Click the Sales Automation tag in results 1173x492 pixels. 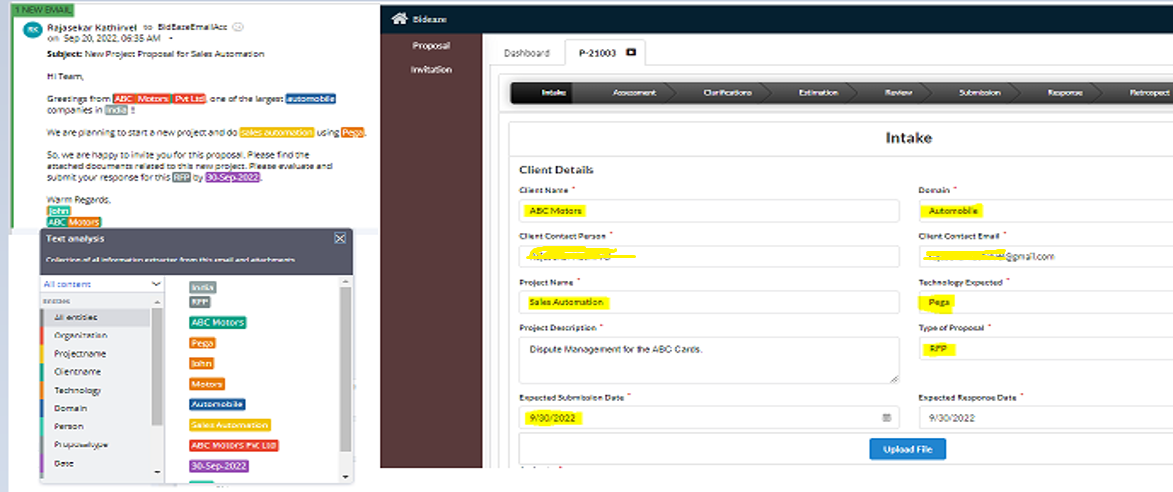[x=230, y=425]
